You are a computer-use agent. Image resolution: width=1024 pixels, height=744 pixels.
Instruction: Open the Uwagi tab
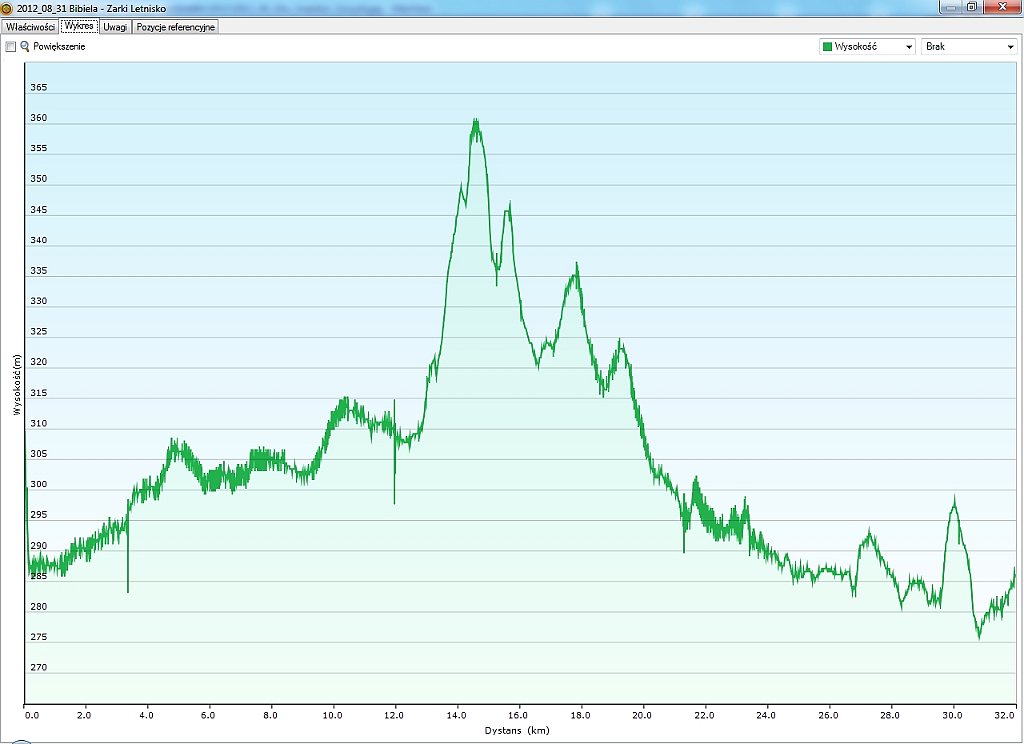tap(115, 27)
